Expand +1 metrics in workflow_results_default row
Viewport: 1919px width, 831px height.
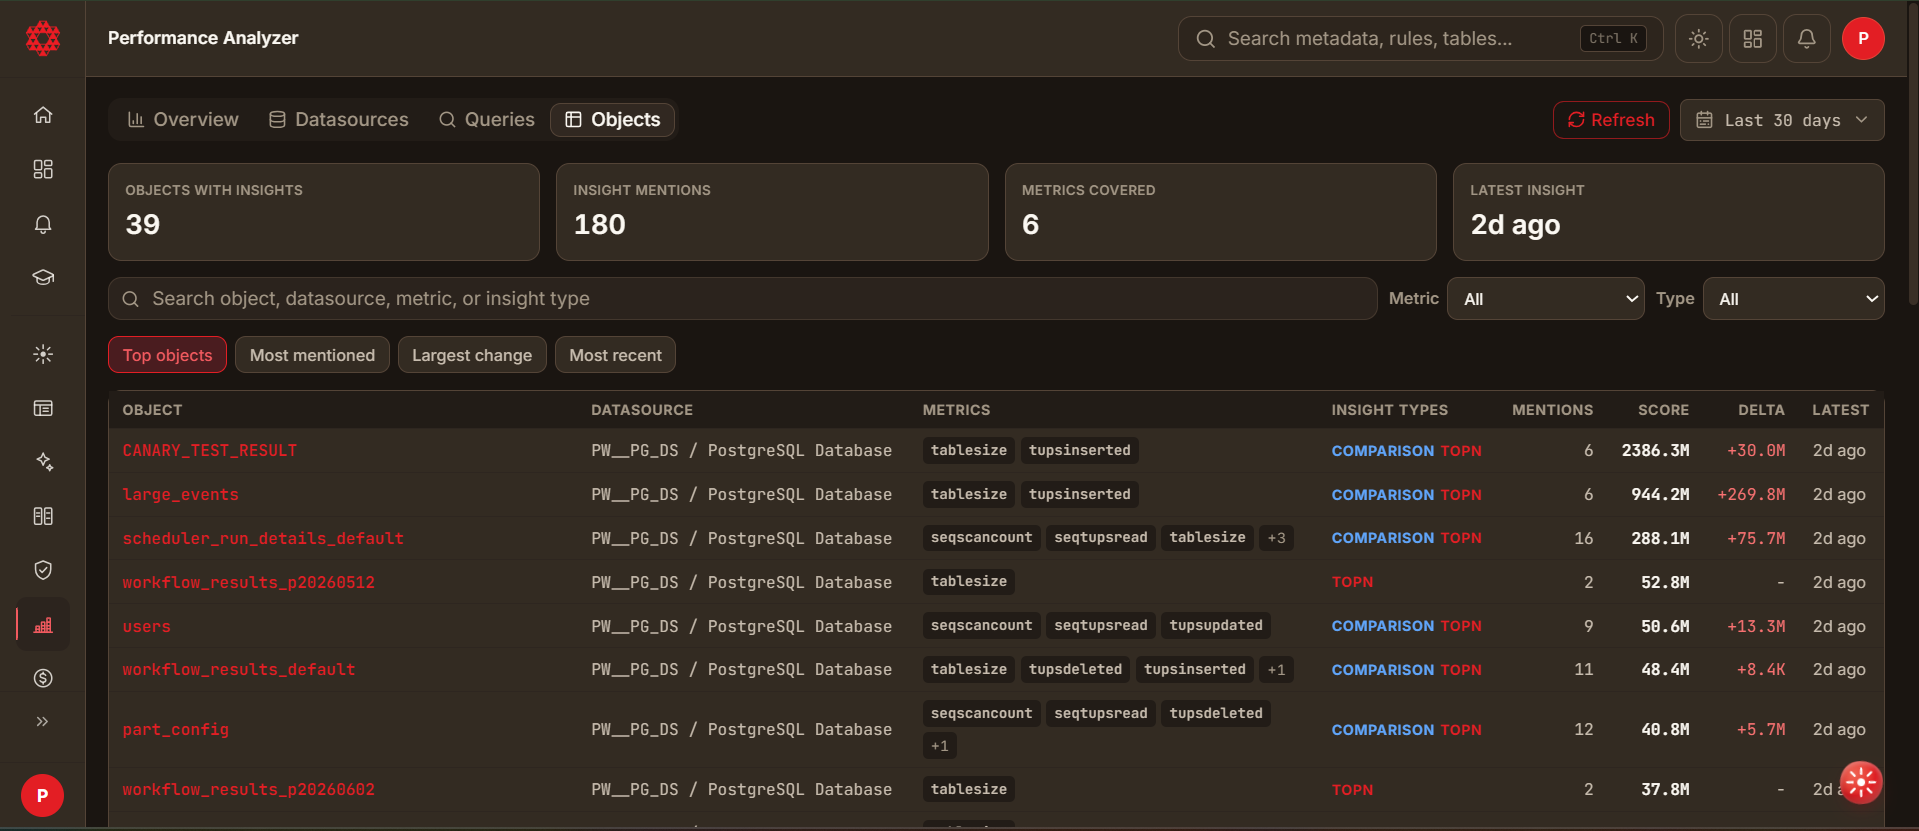pos(1277,670)
